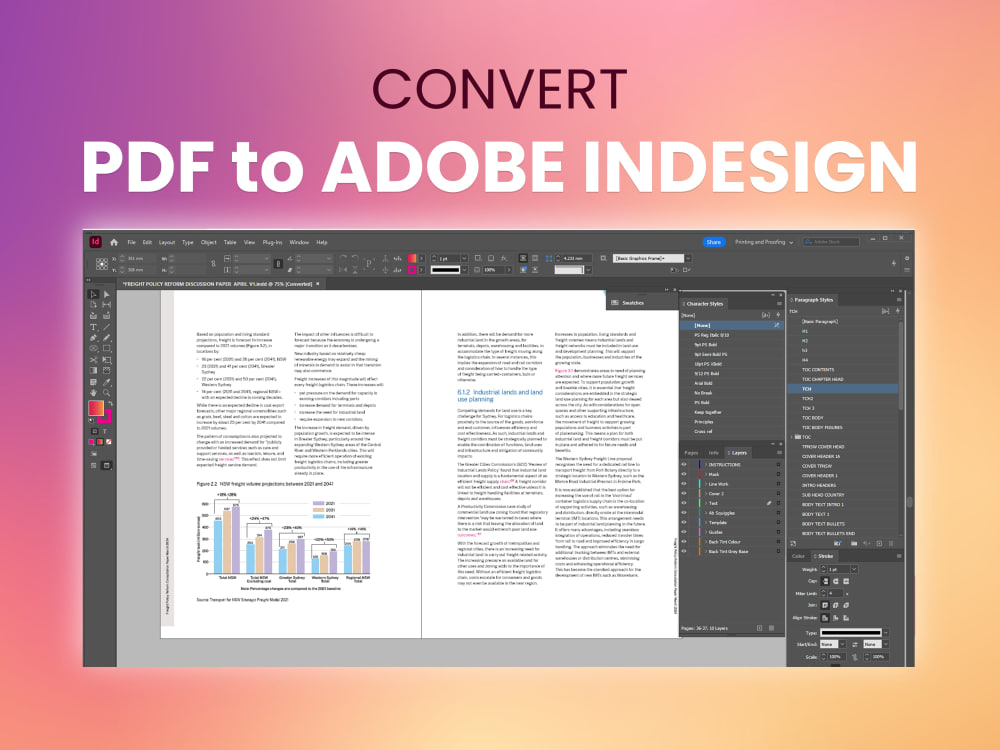Viewport: 1000px width, 750px height.
Task: Hide the Back Tint Colour layer
Action: tap(684, 541)
